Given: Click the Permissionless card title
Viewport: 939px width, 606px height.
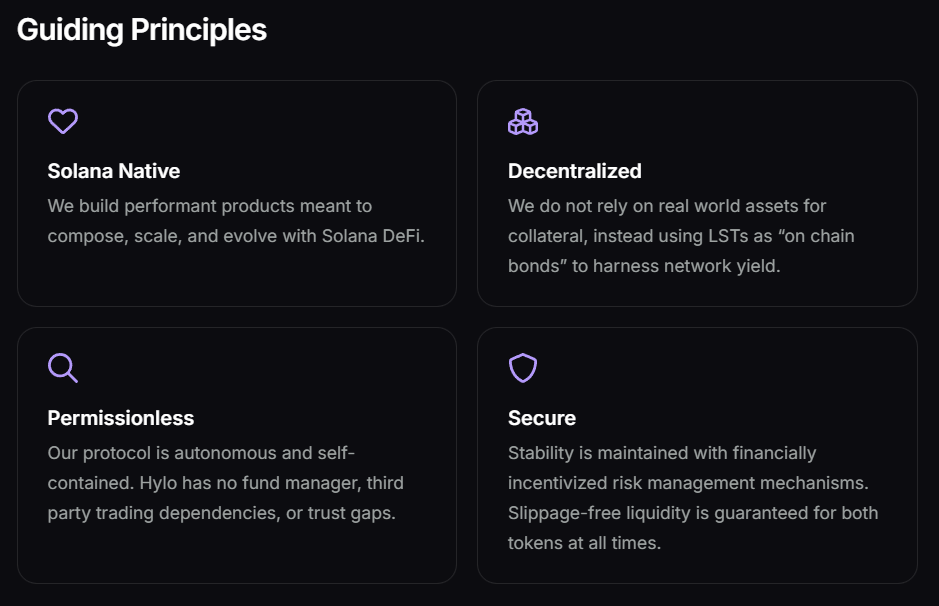Looking at the screenshot, I should click(121, 418).
